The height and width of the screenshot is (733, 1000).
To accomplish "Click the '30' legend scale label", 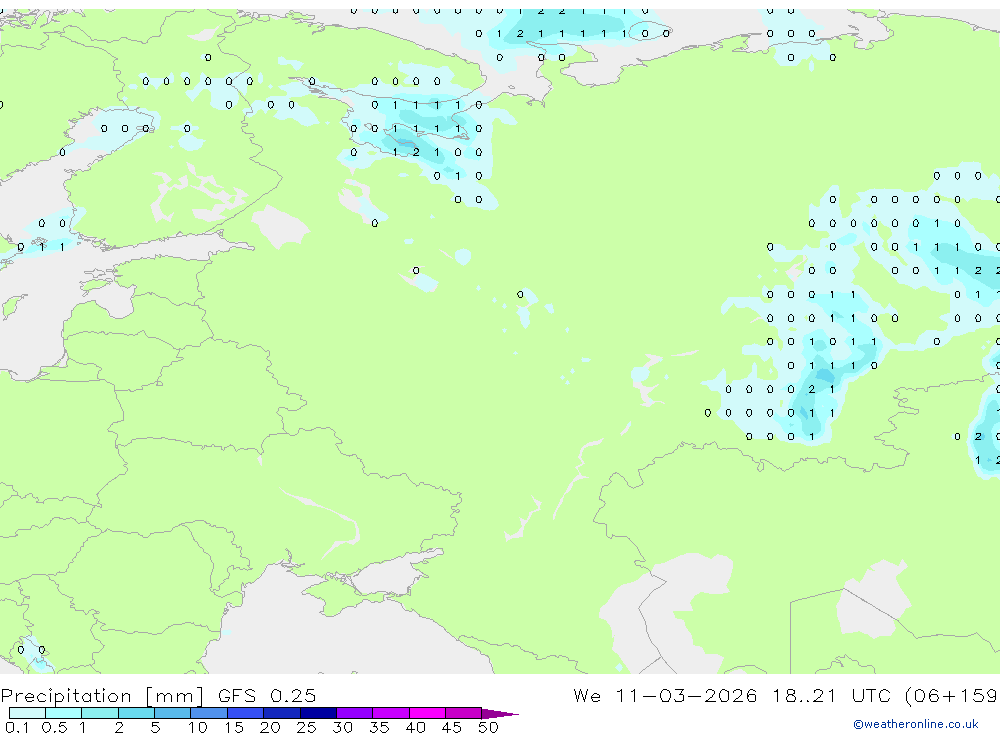I will [x=343, y=727].
